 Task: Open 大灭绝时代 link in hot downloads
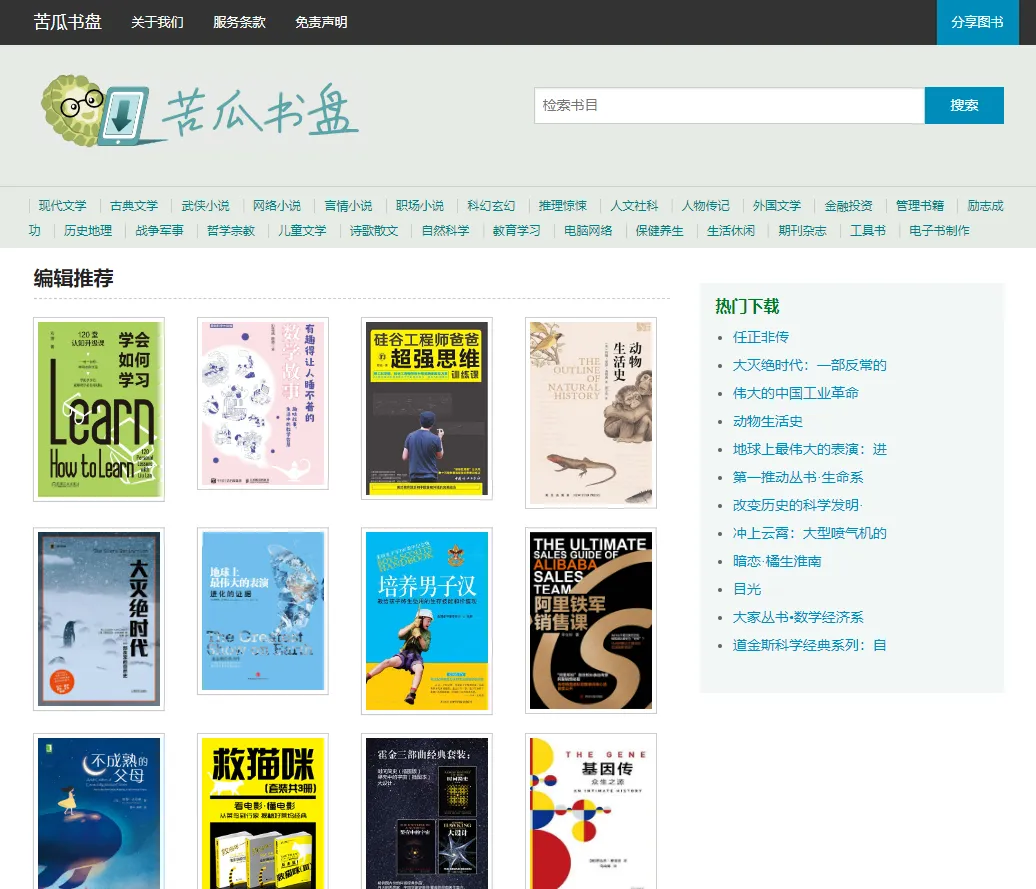coord(809,365)
